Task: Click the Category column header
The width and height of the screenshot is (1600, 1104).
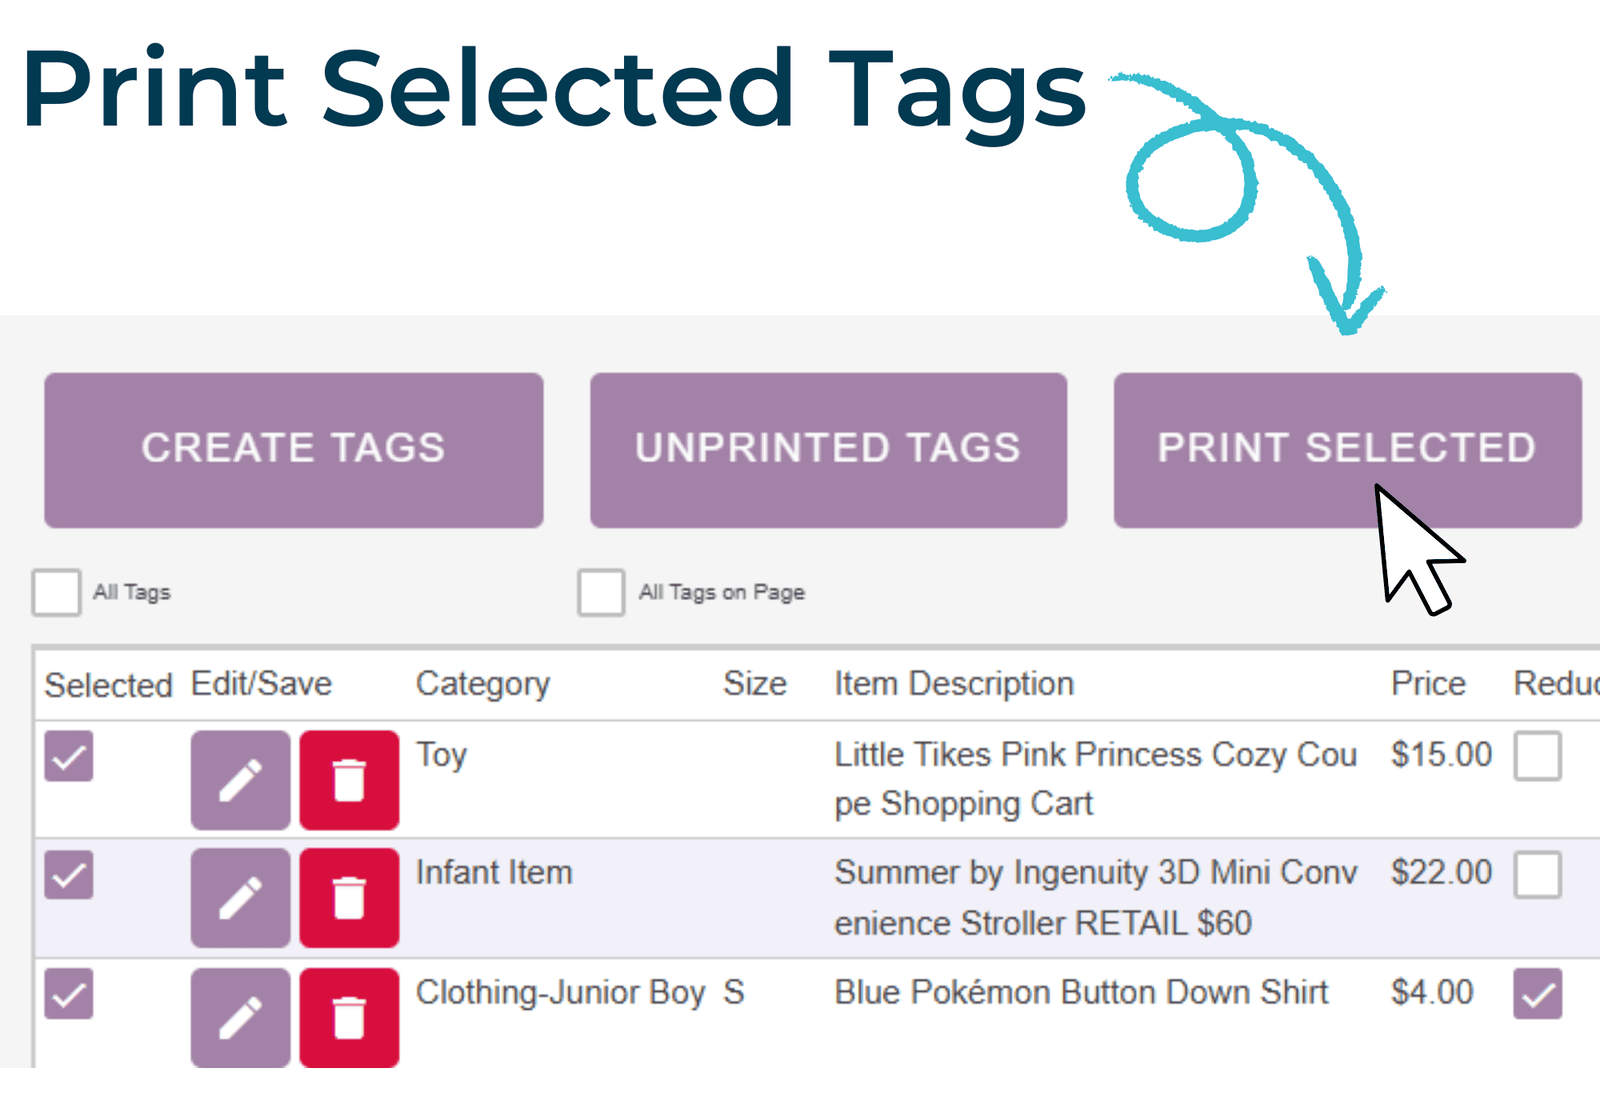Action: (483, 684)
